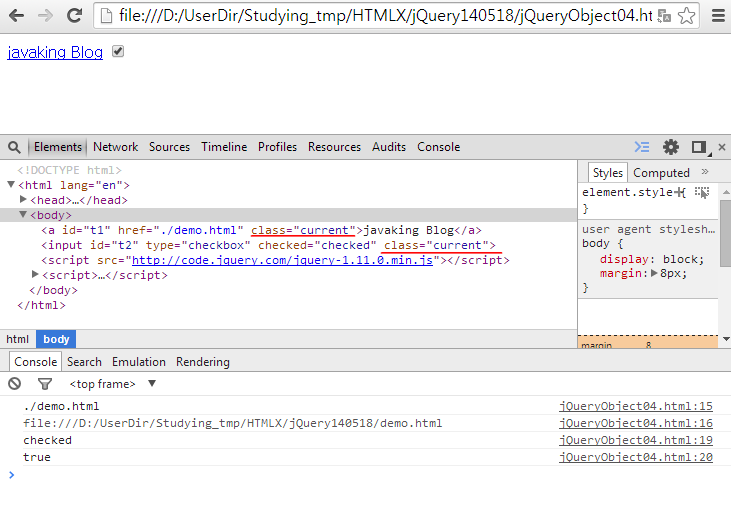This screenshot has width=731, height=510.
Task: Open the Sources tab
Action: (x=169, y=147)
